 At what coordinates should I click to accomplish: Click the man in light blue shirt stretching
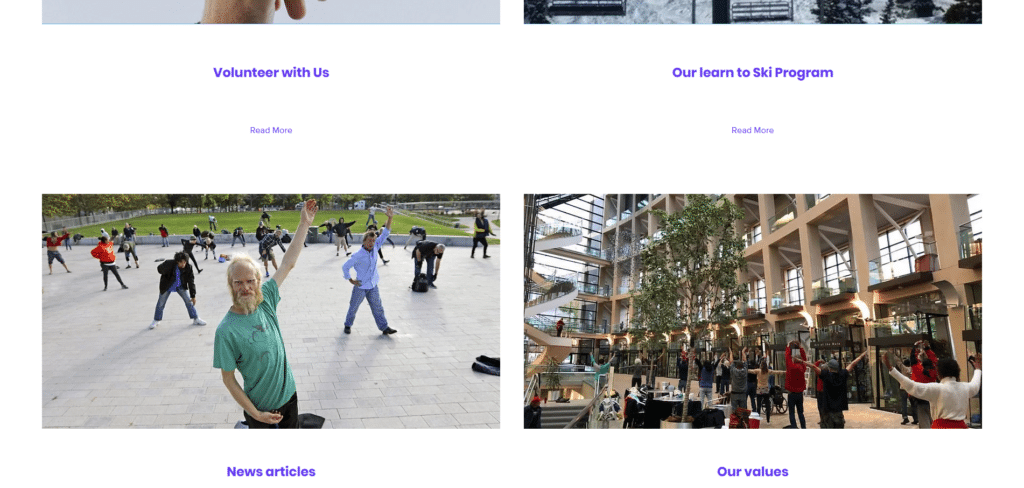368,274
